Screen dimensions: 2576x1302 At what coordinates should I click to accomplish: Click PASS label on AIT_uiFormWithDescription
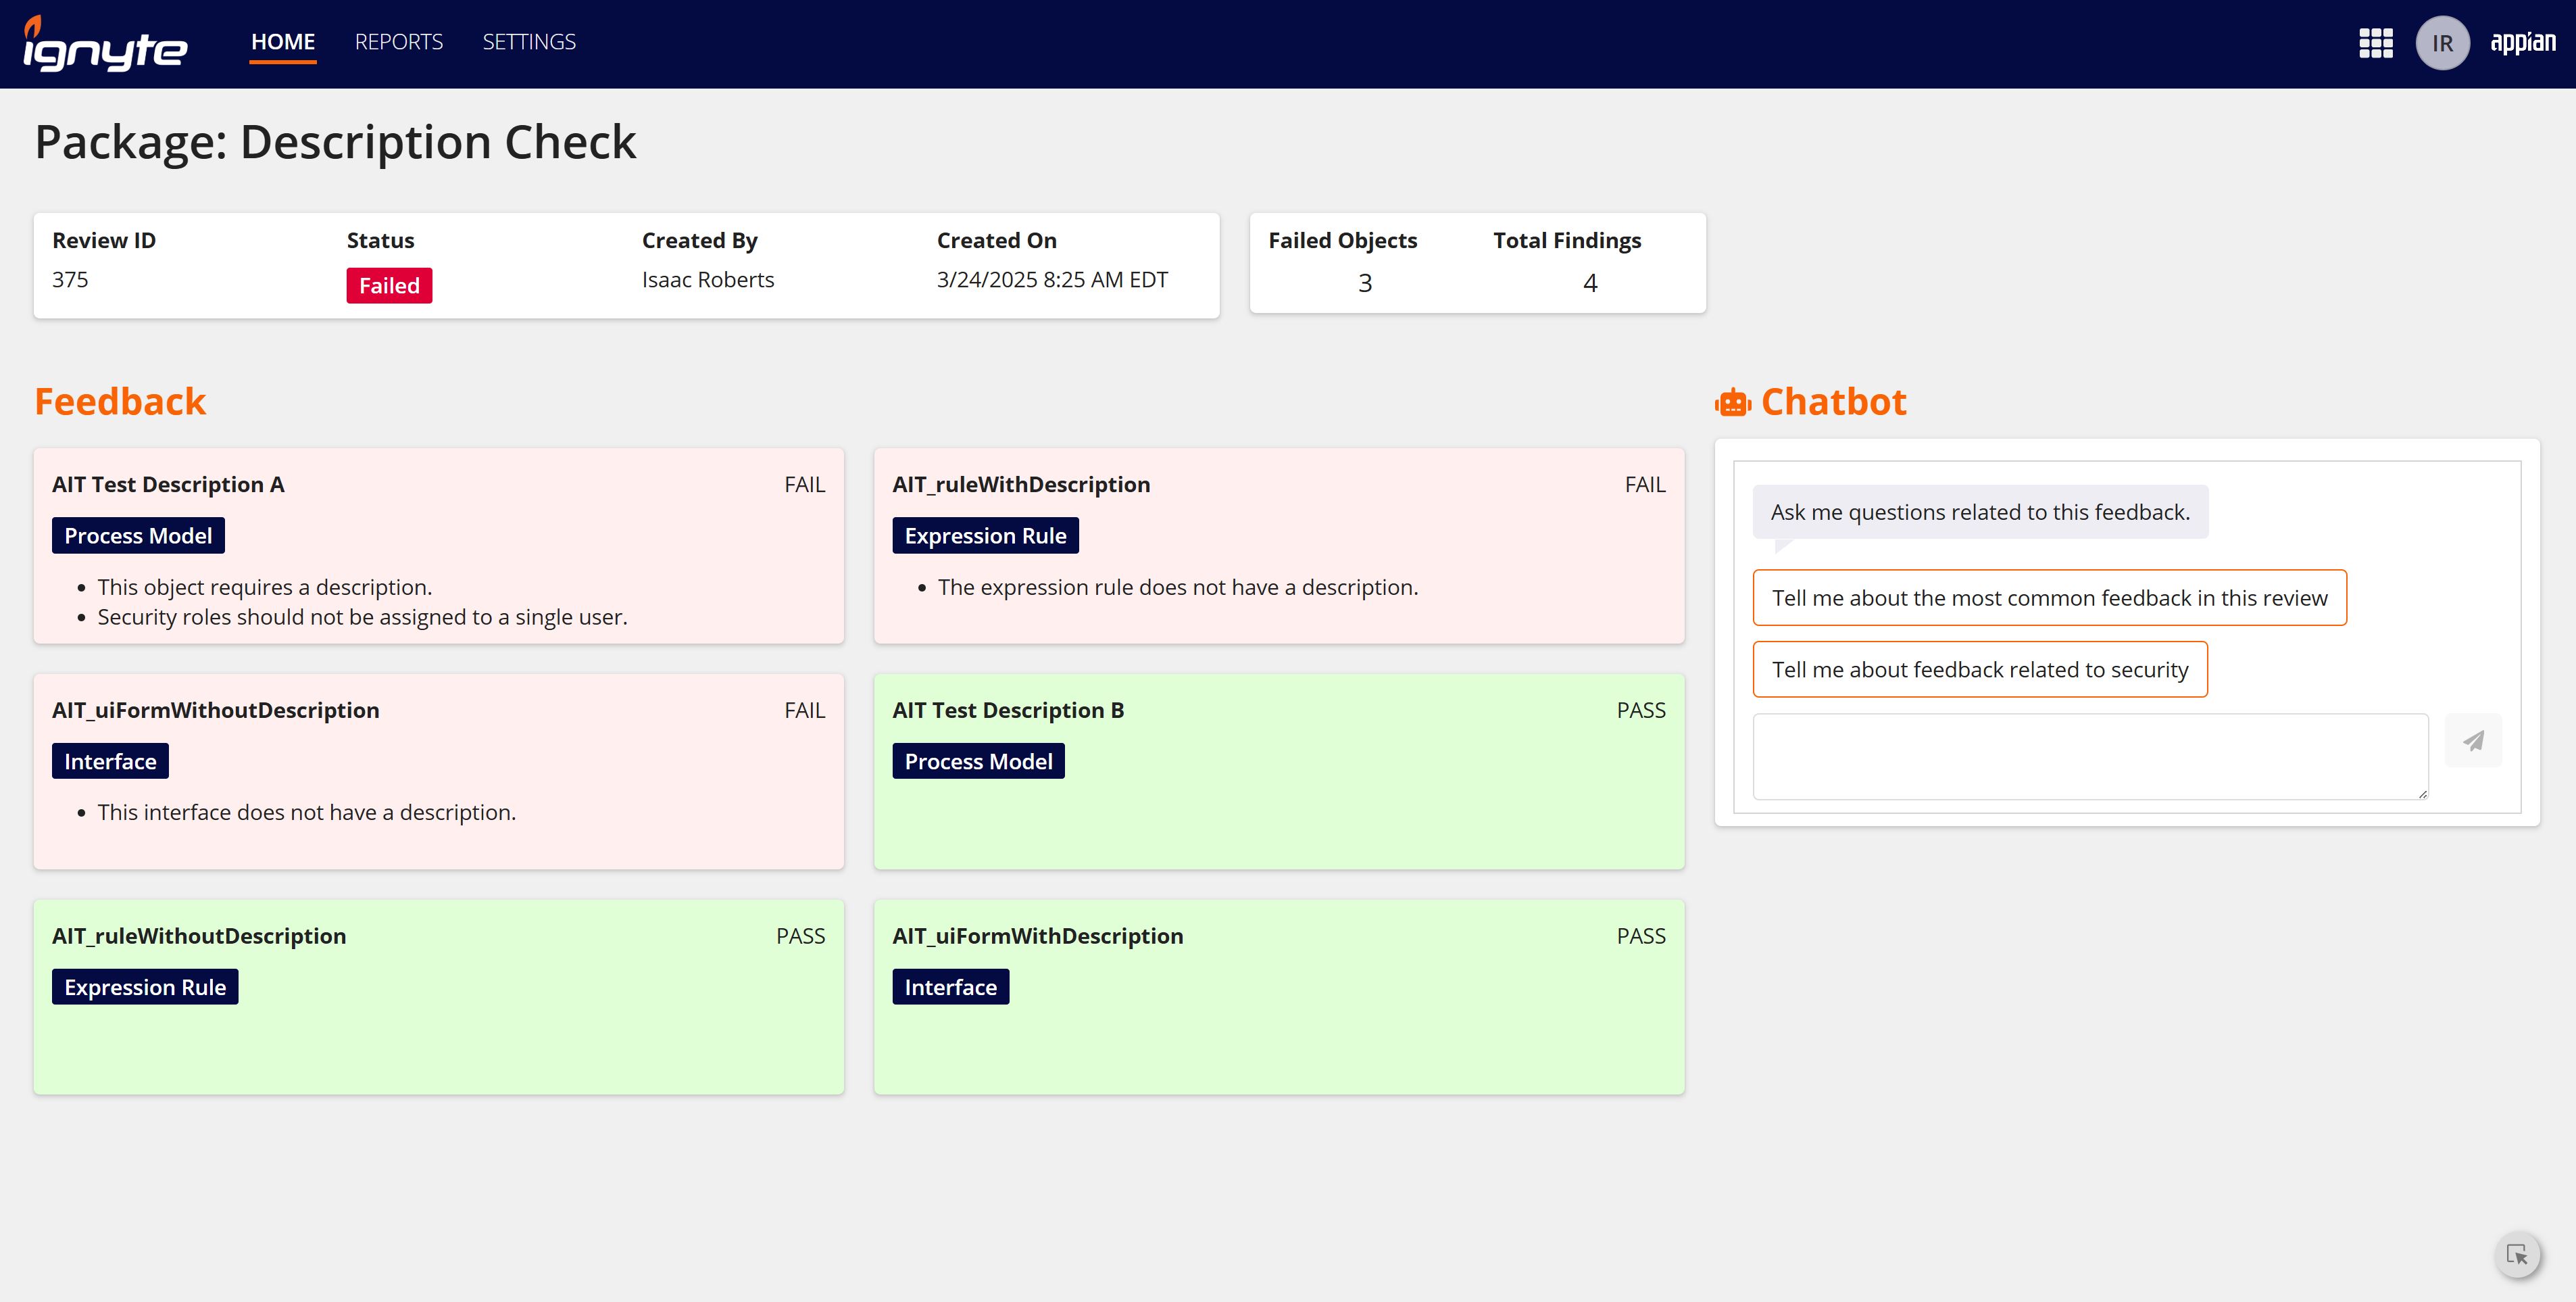click(1641, 936)
